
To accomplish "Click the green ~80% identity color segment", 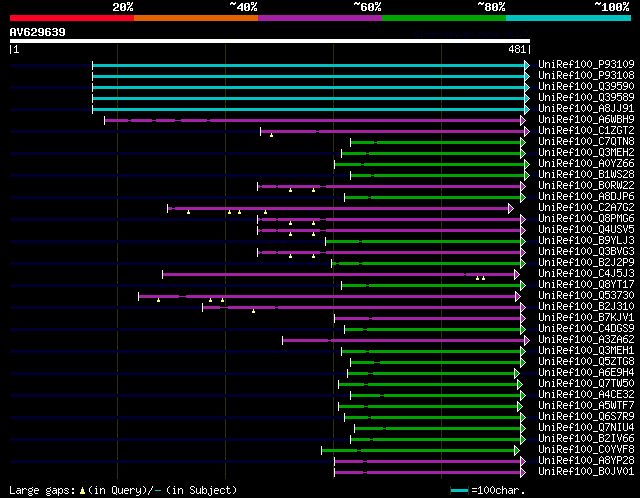I will [444, 18].
